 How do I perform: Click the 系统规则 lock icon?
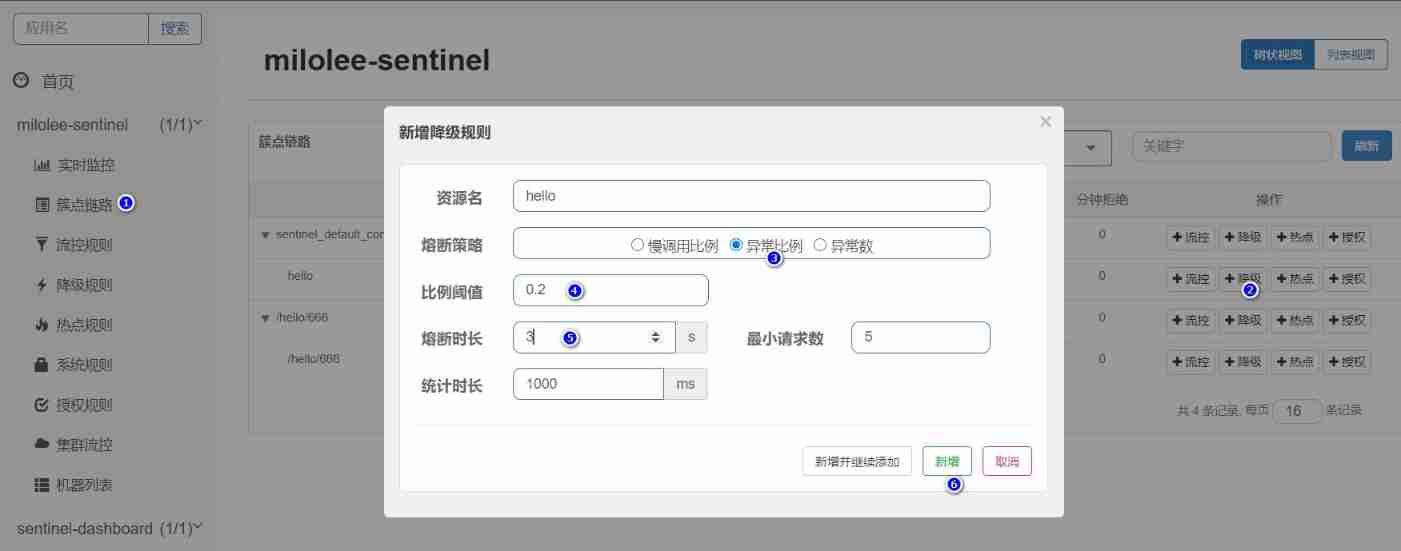(x=42, y=365)
